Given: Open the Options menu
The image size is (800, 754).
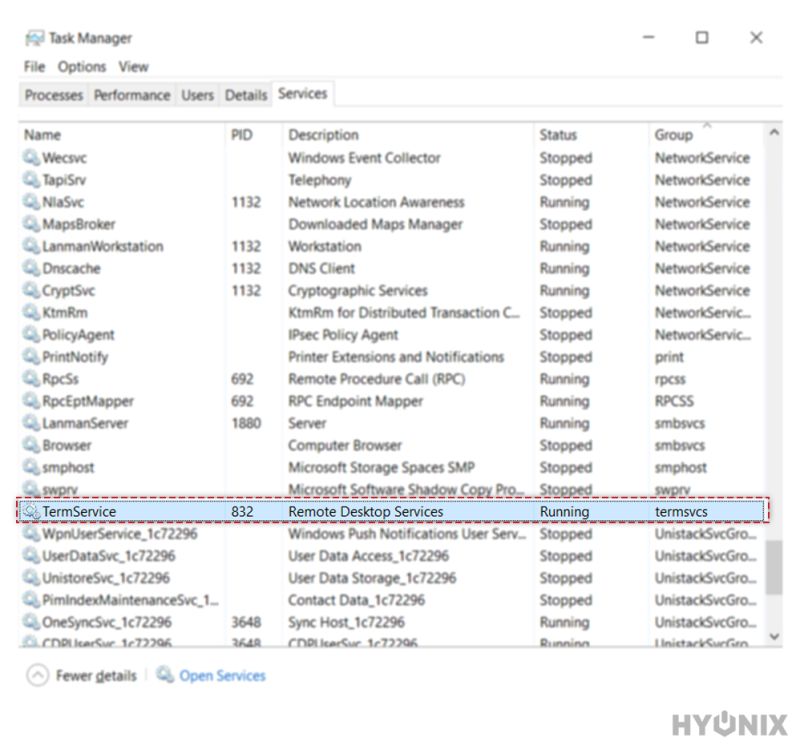Looking at the screenshot, I should click(82, 67).
